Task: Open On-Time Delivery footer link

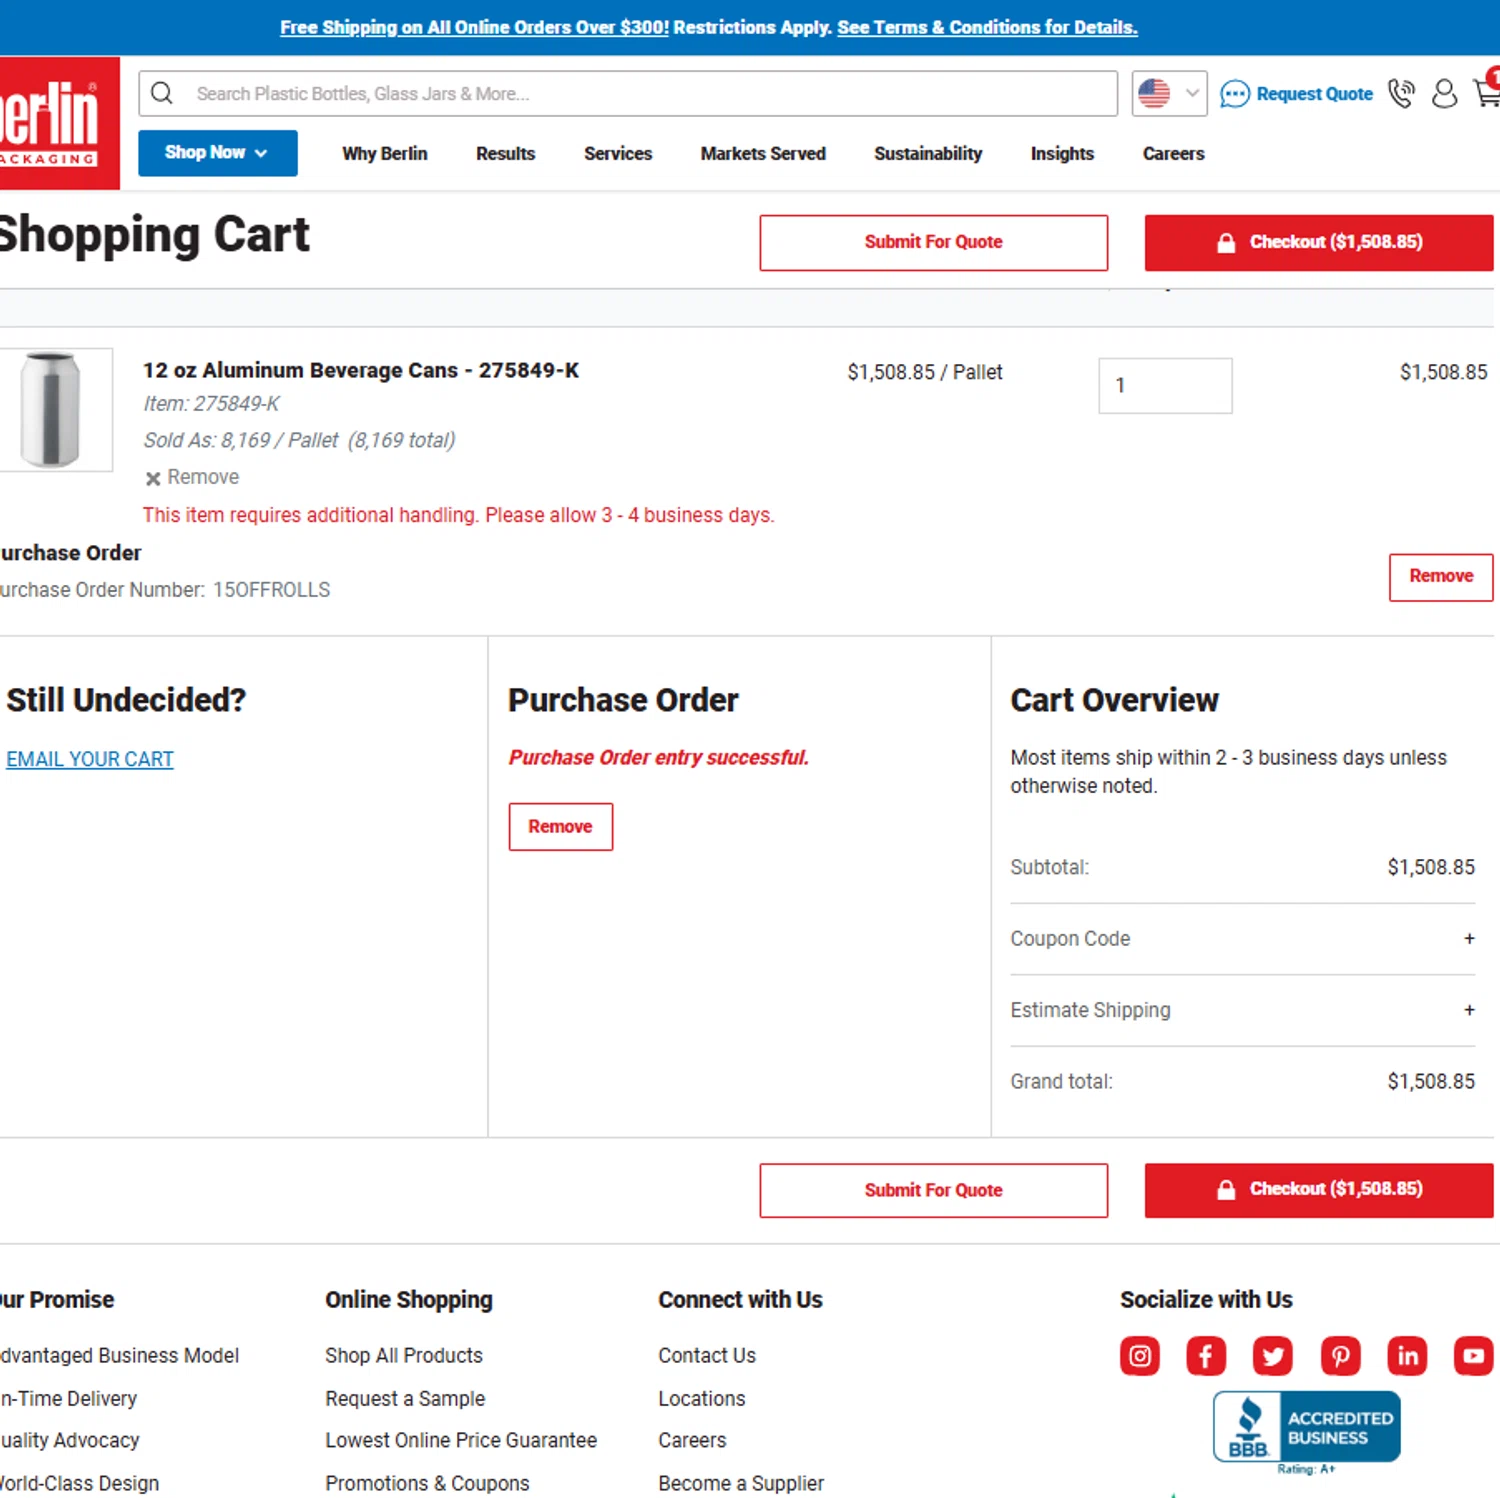Action: point(69,1398)
